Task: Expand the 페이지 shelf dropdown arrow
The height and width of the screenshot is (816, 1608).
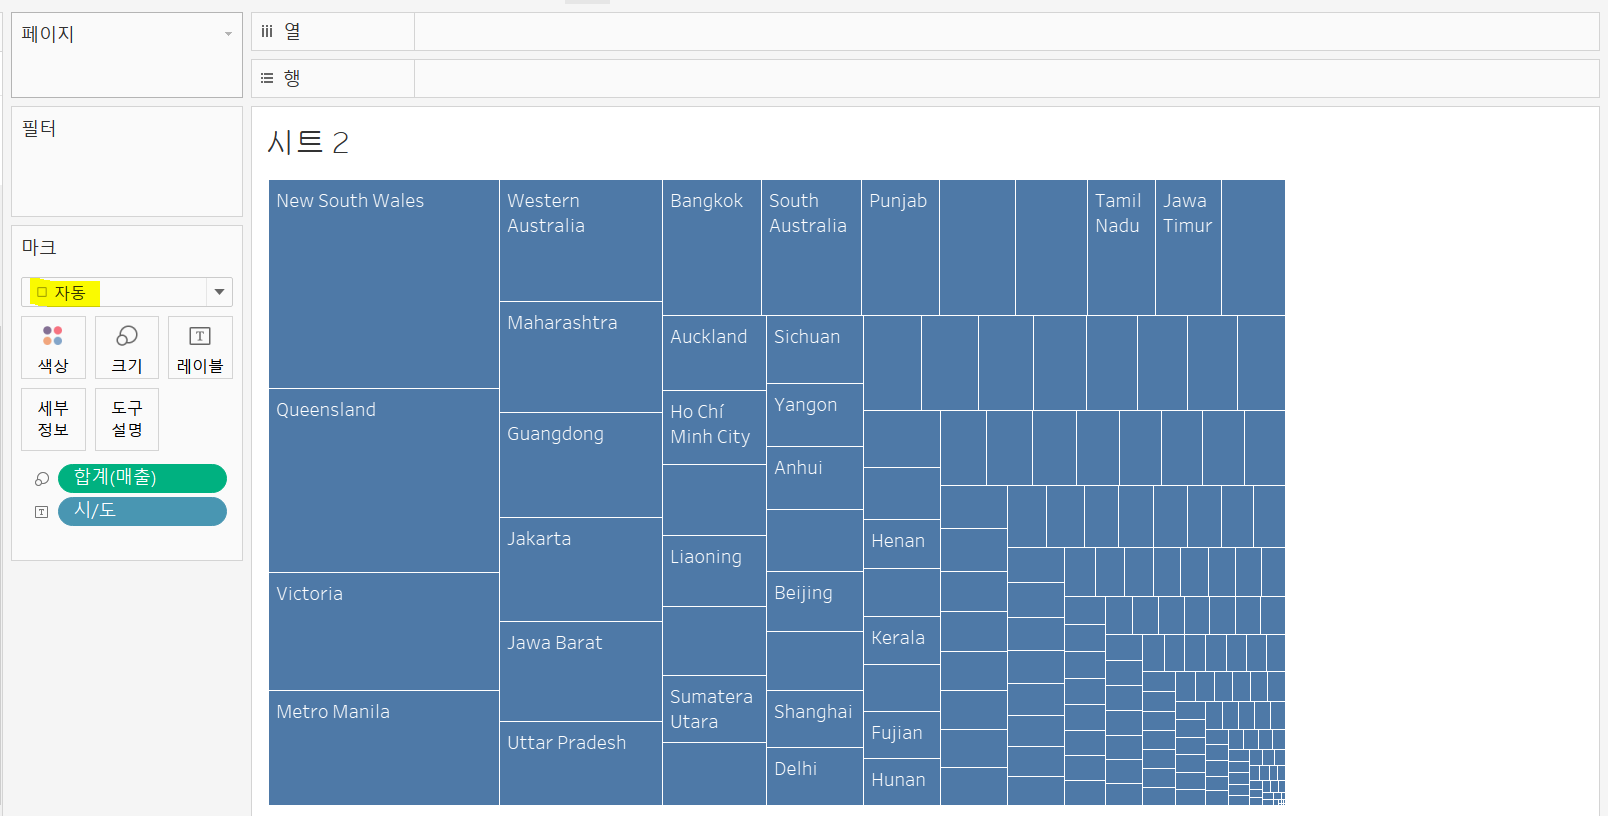Action: pos(228,34)
